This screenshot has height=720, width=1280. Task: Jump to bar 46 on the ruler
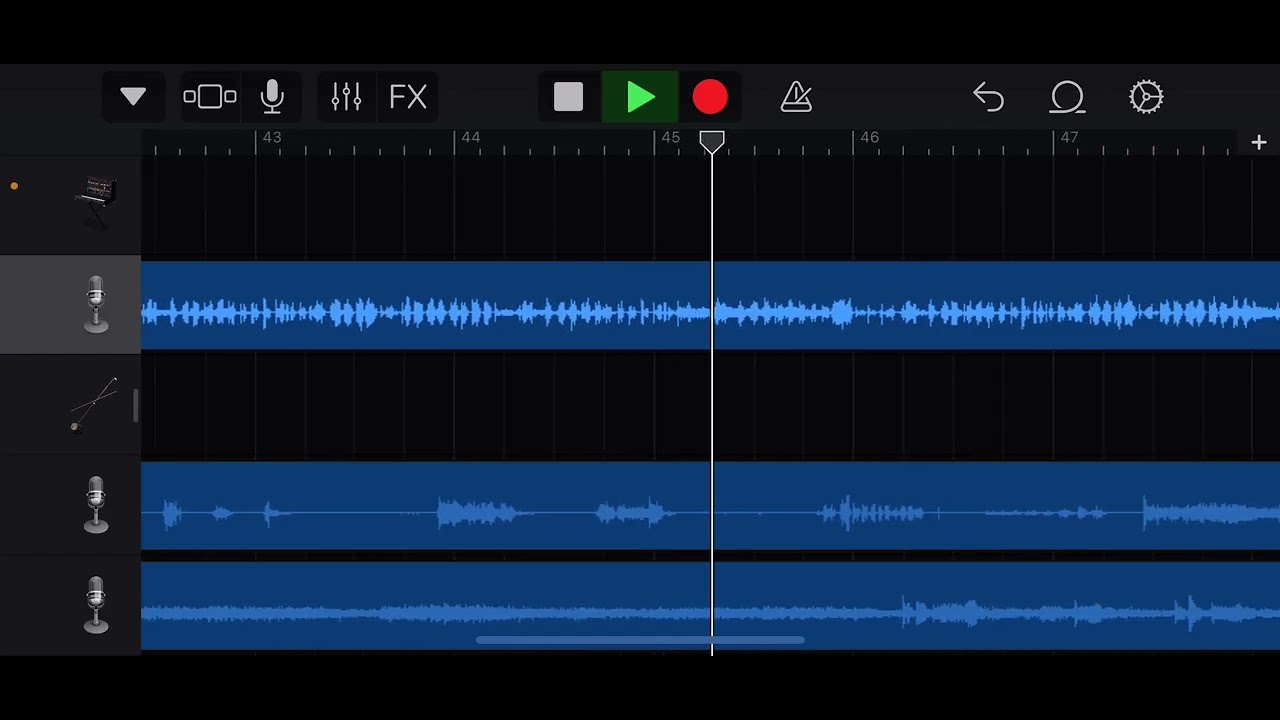870,137
